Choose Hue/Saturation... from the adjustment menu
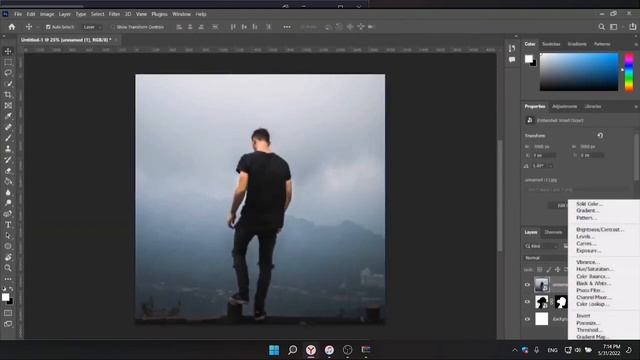This screenshot has height=360, width=640. pos(595,269)
